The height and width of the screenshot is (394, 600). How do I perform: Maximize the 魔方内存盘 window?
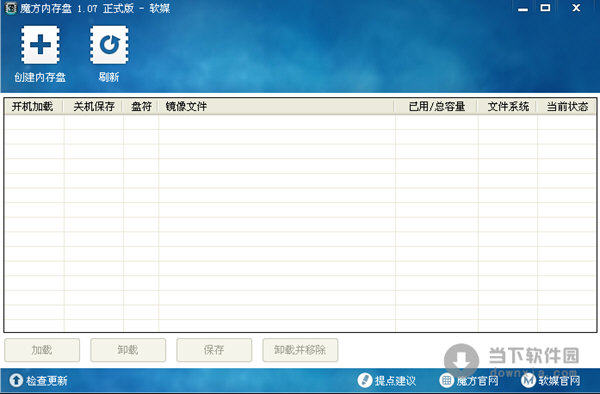pos(545,8)
